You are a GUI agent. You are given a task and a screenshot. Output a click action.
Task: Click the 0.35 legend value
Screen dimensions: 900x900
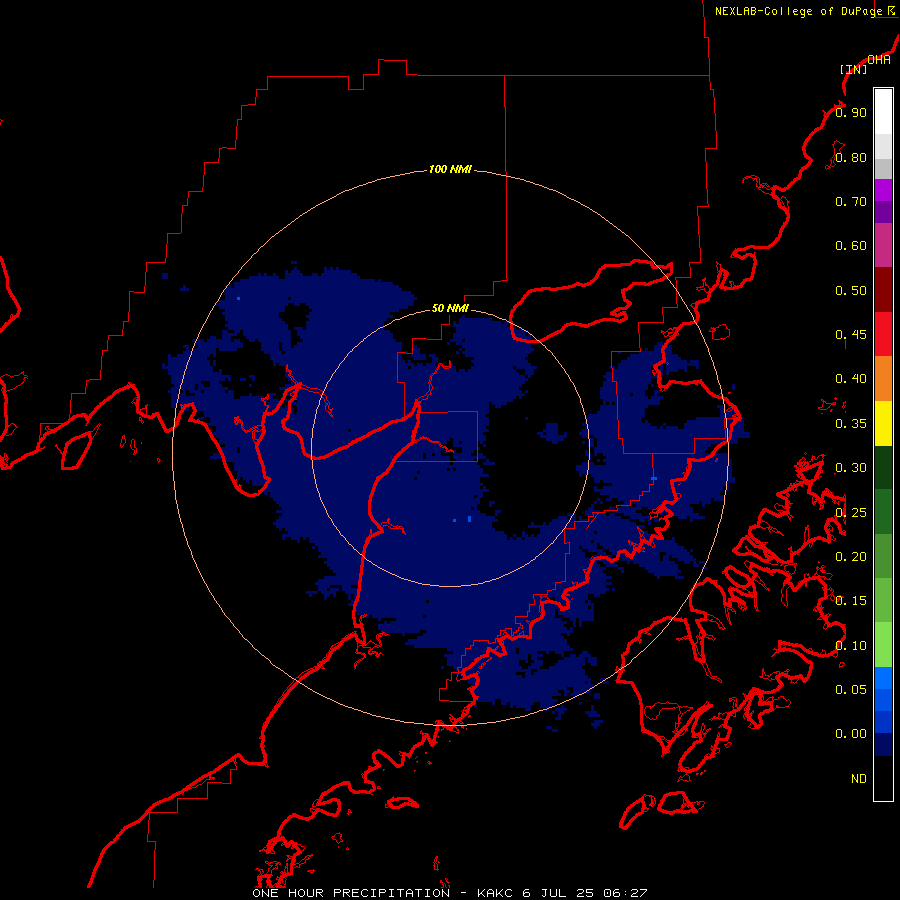tap(851, 424)
